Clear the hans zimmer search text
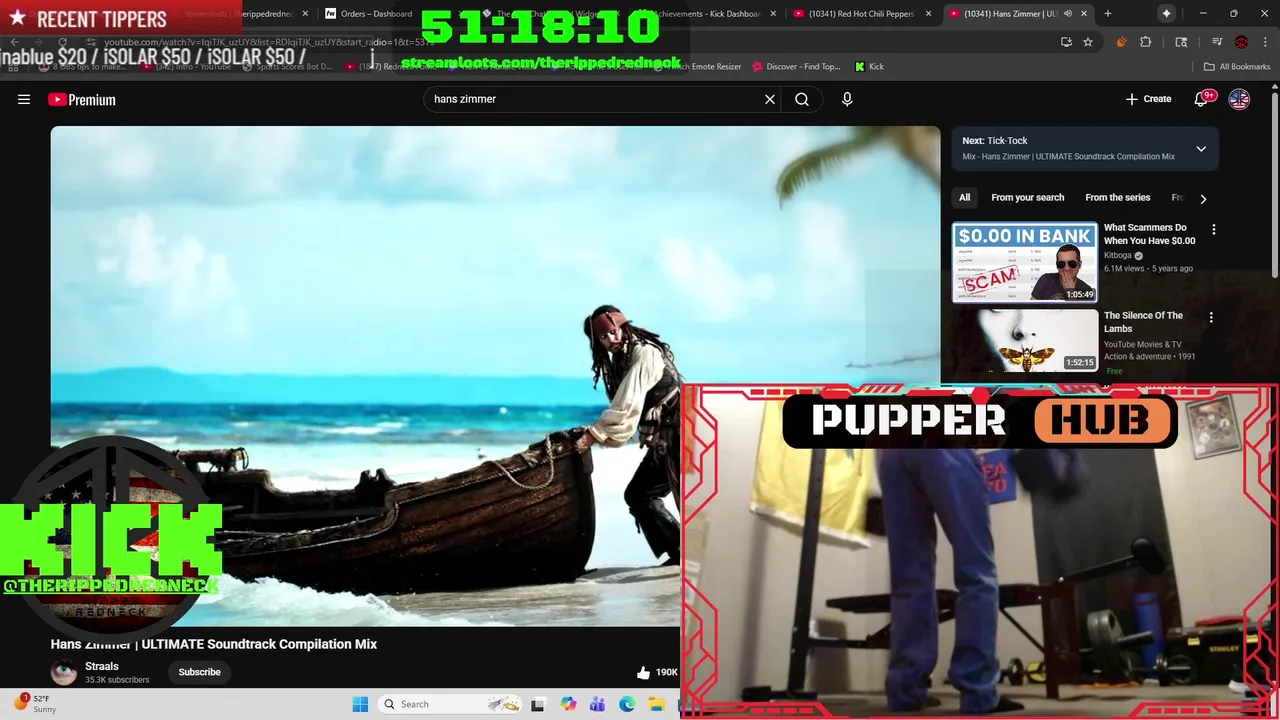This screenshot has width=1280, height=720. (770, 99)
